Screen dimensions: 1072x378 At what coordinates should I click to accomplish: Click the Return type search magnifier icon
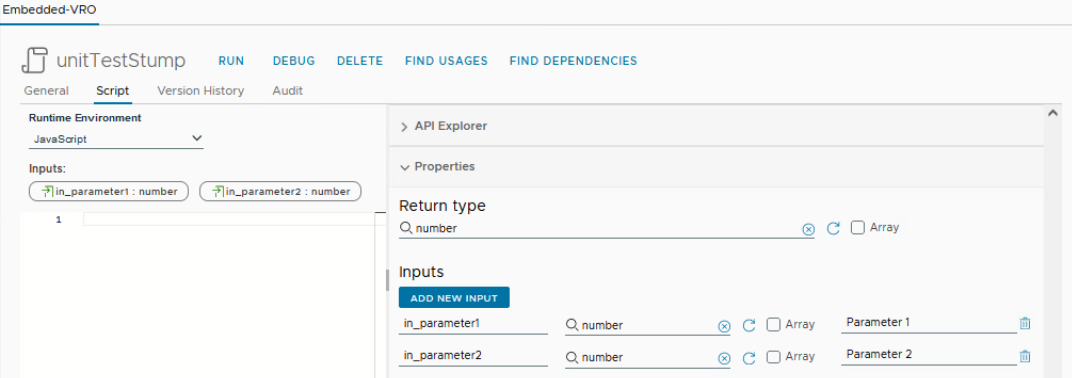[x=406, y=228]
